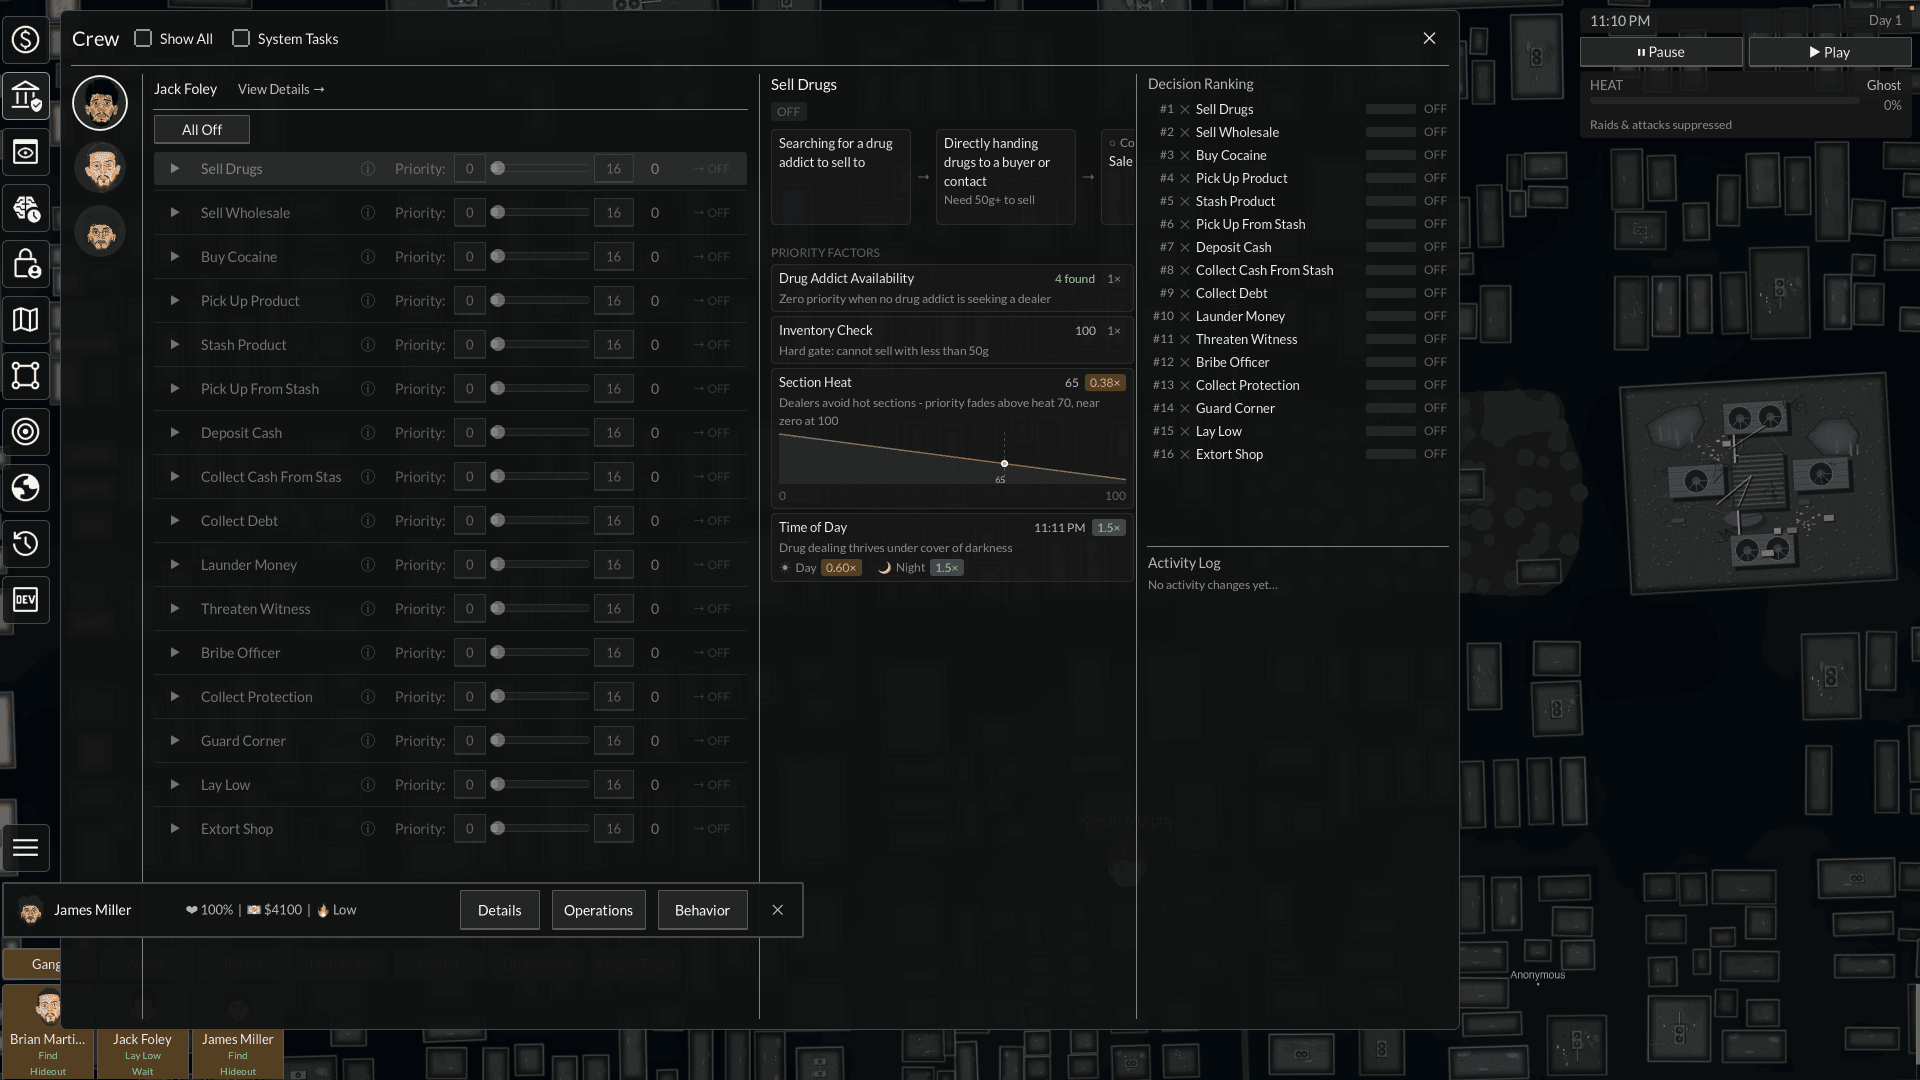Image resolution: width=1920 pixels, height=1080 pixels.
Task: Click the Sell Drugs priority value field
Action: (x=469, y=169)
